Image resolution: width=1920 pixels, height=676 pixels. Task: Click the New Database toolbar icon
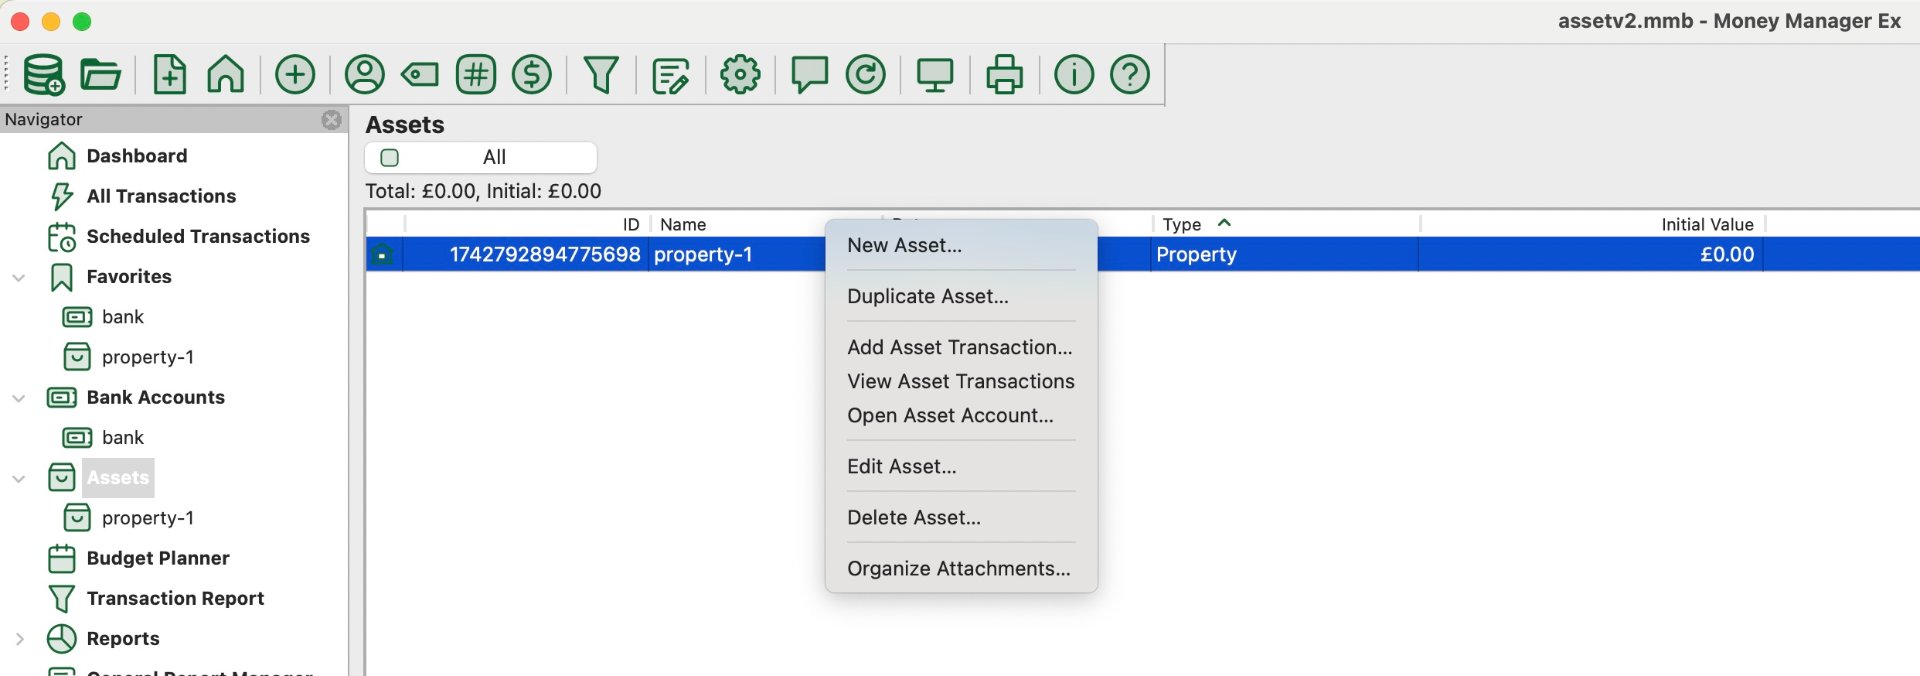(43, 75)
